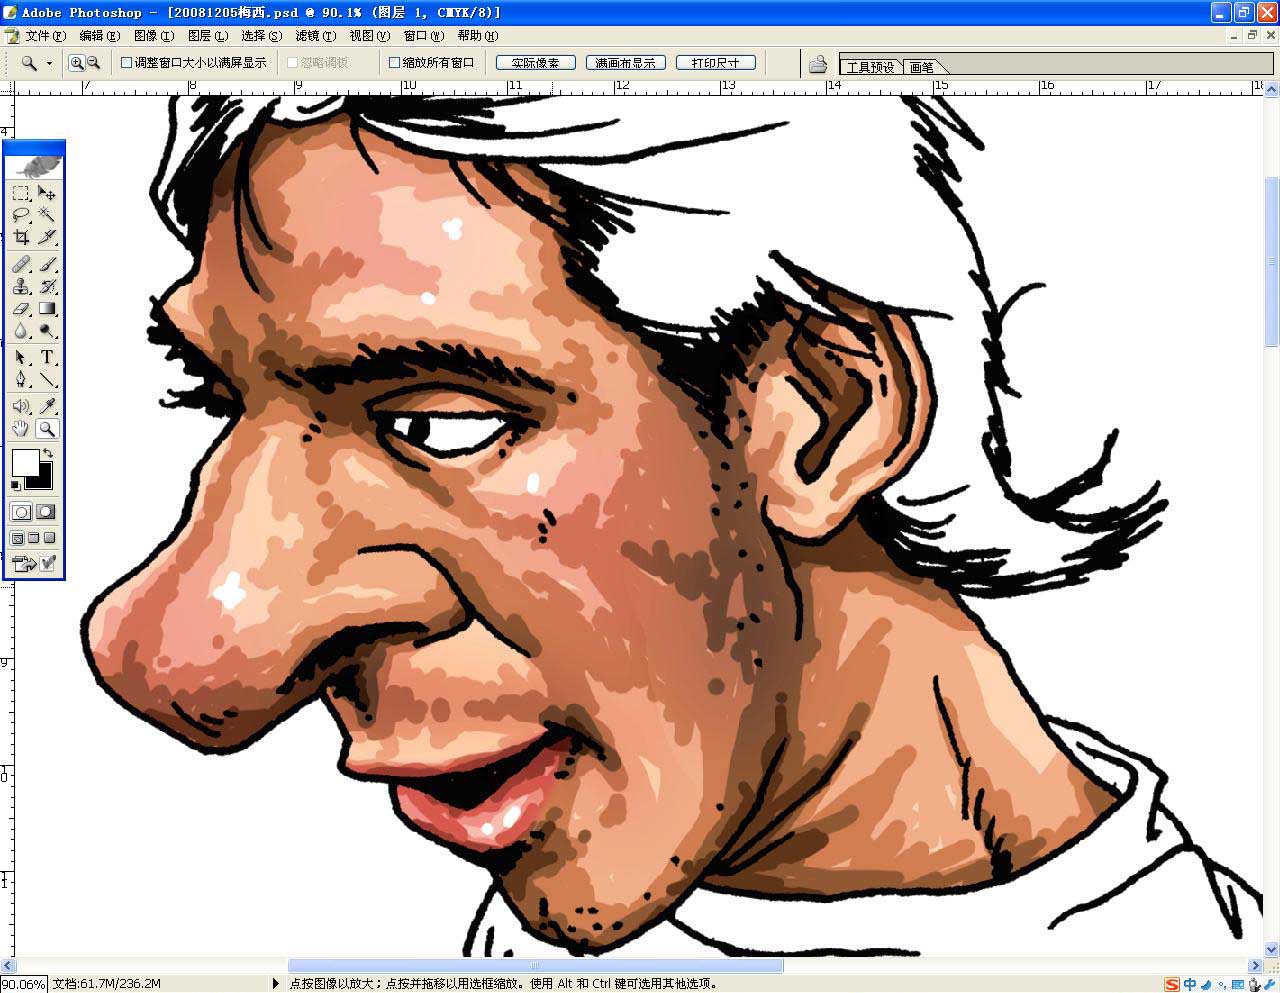The image size is (1280, 993).
Task: Toggle Quick Mask mode in toolbox
Action: coord(46,512)
